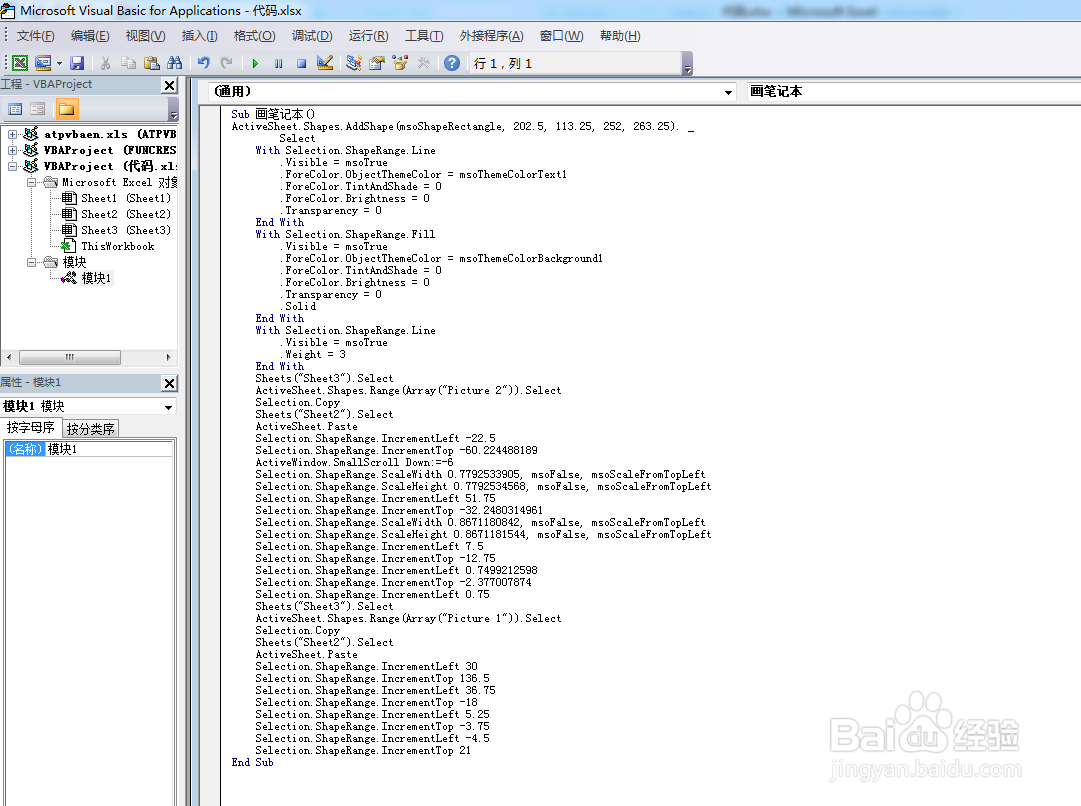
Task: Click View Object icon in project panel
Action: 37,109
